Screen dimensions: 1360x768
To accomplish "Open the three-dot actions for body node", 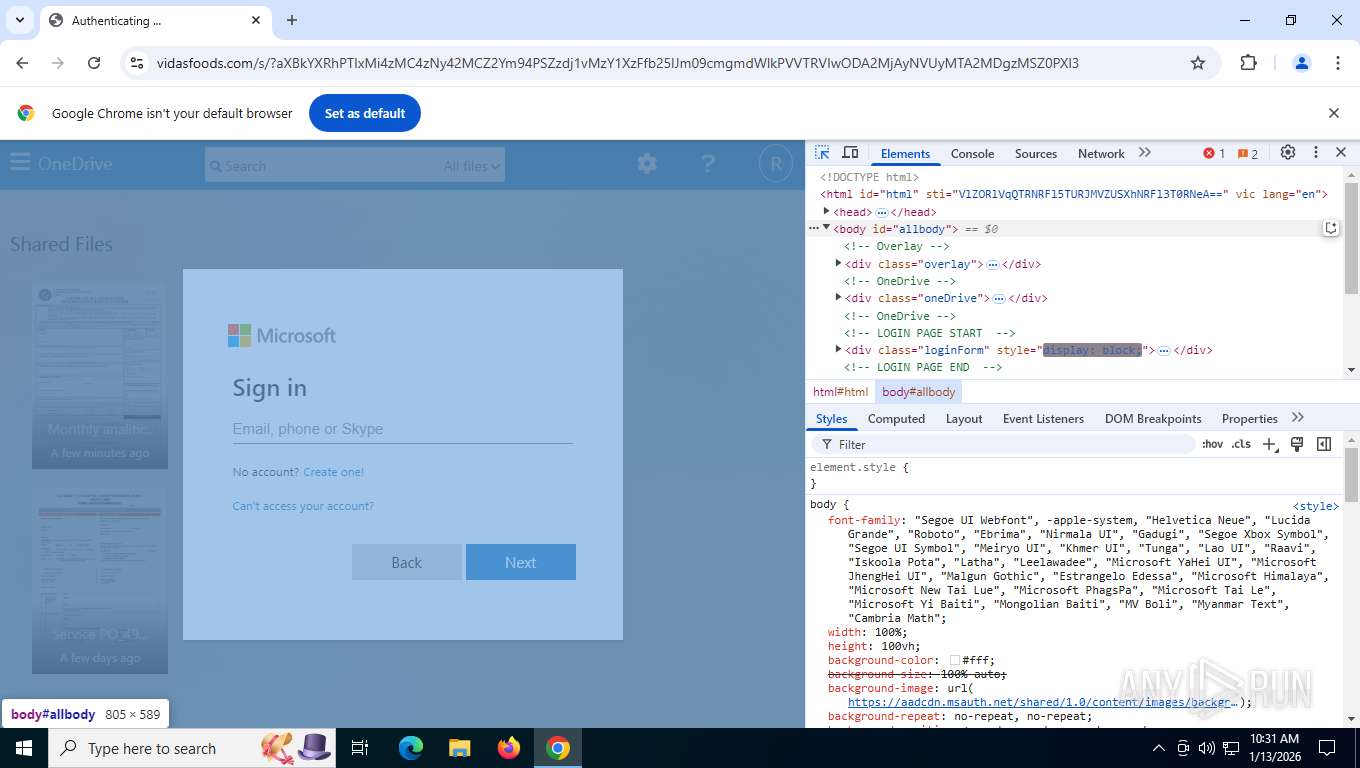I will pyautogui.click(x=814, y=229).
